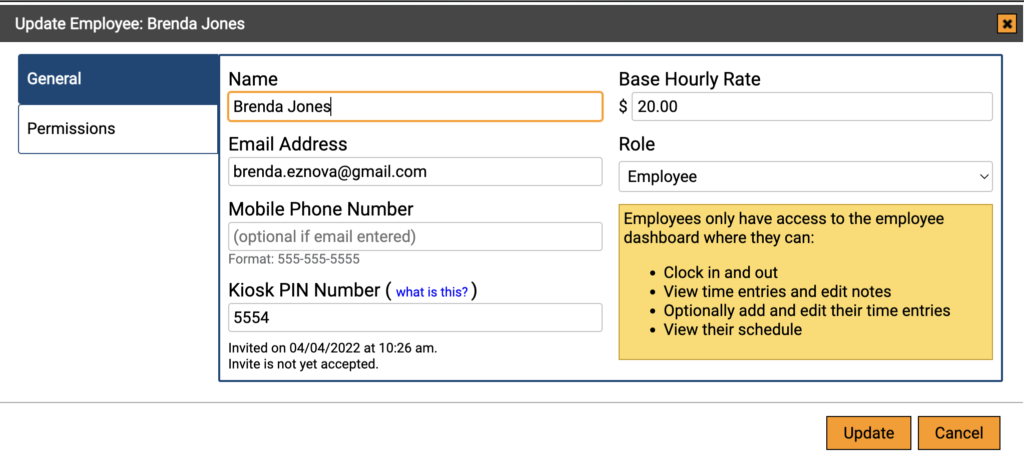Click the Base Hourly Rate label
This screenshot has height=467, width=1024.
click(x=690, y=79)
